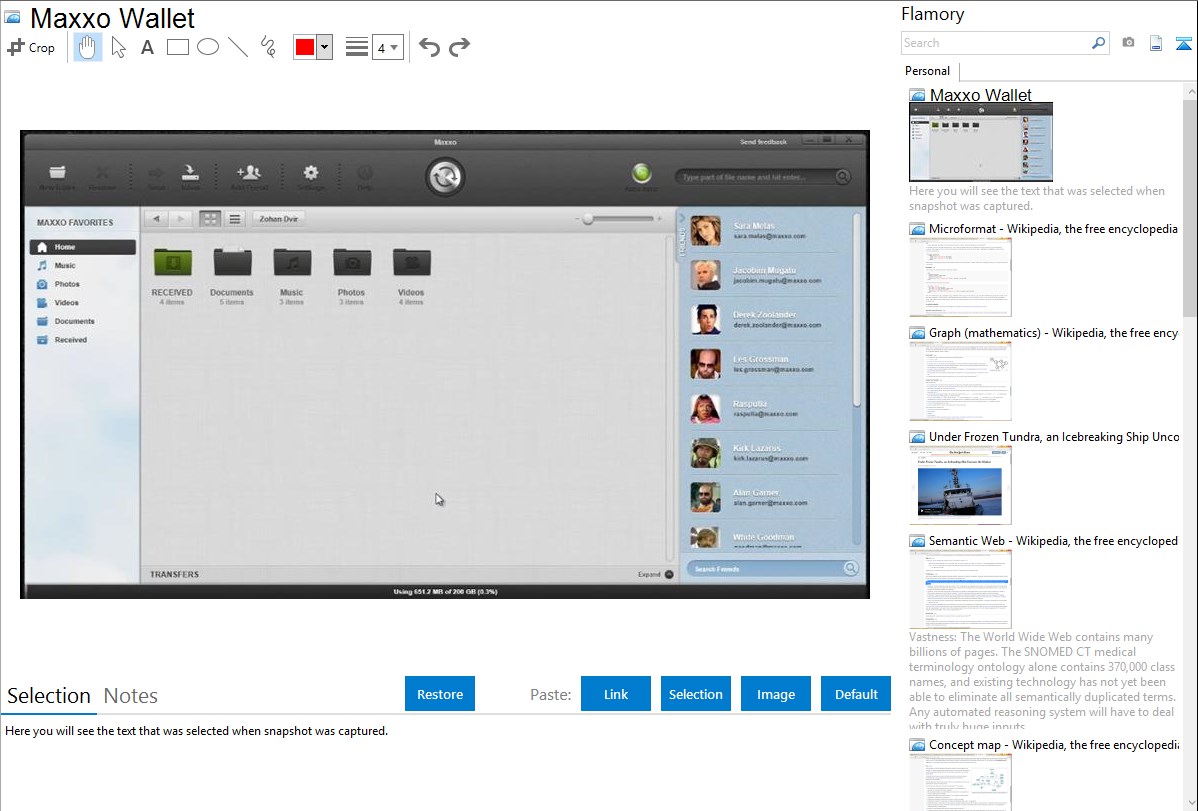
Task: Switch Maxxo to list view
Action: pos(235,219)
